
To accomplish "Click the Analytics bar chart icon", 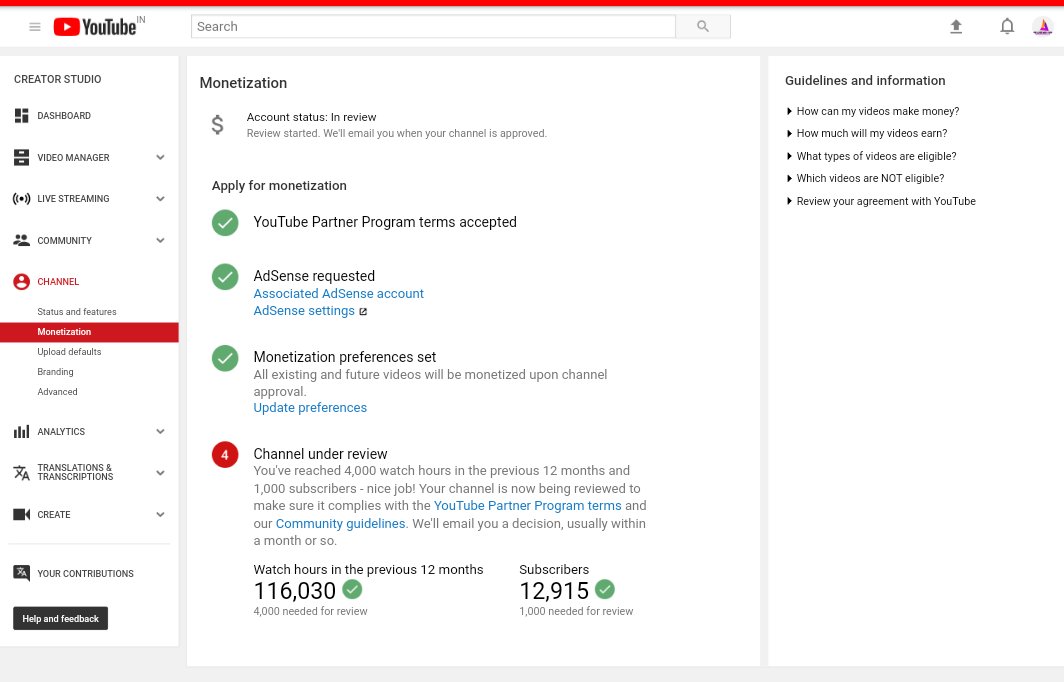I will pos(22,432).
